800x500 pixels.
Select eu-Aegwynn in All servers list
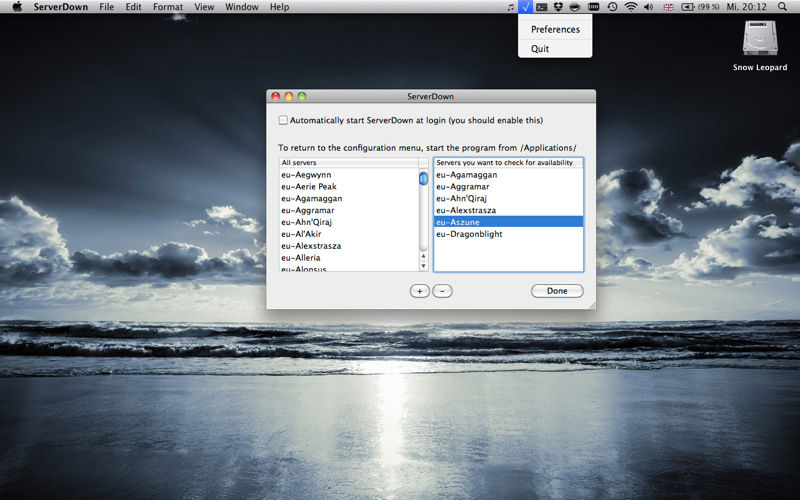349,174
